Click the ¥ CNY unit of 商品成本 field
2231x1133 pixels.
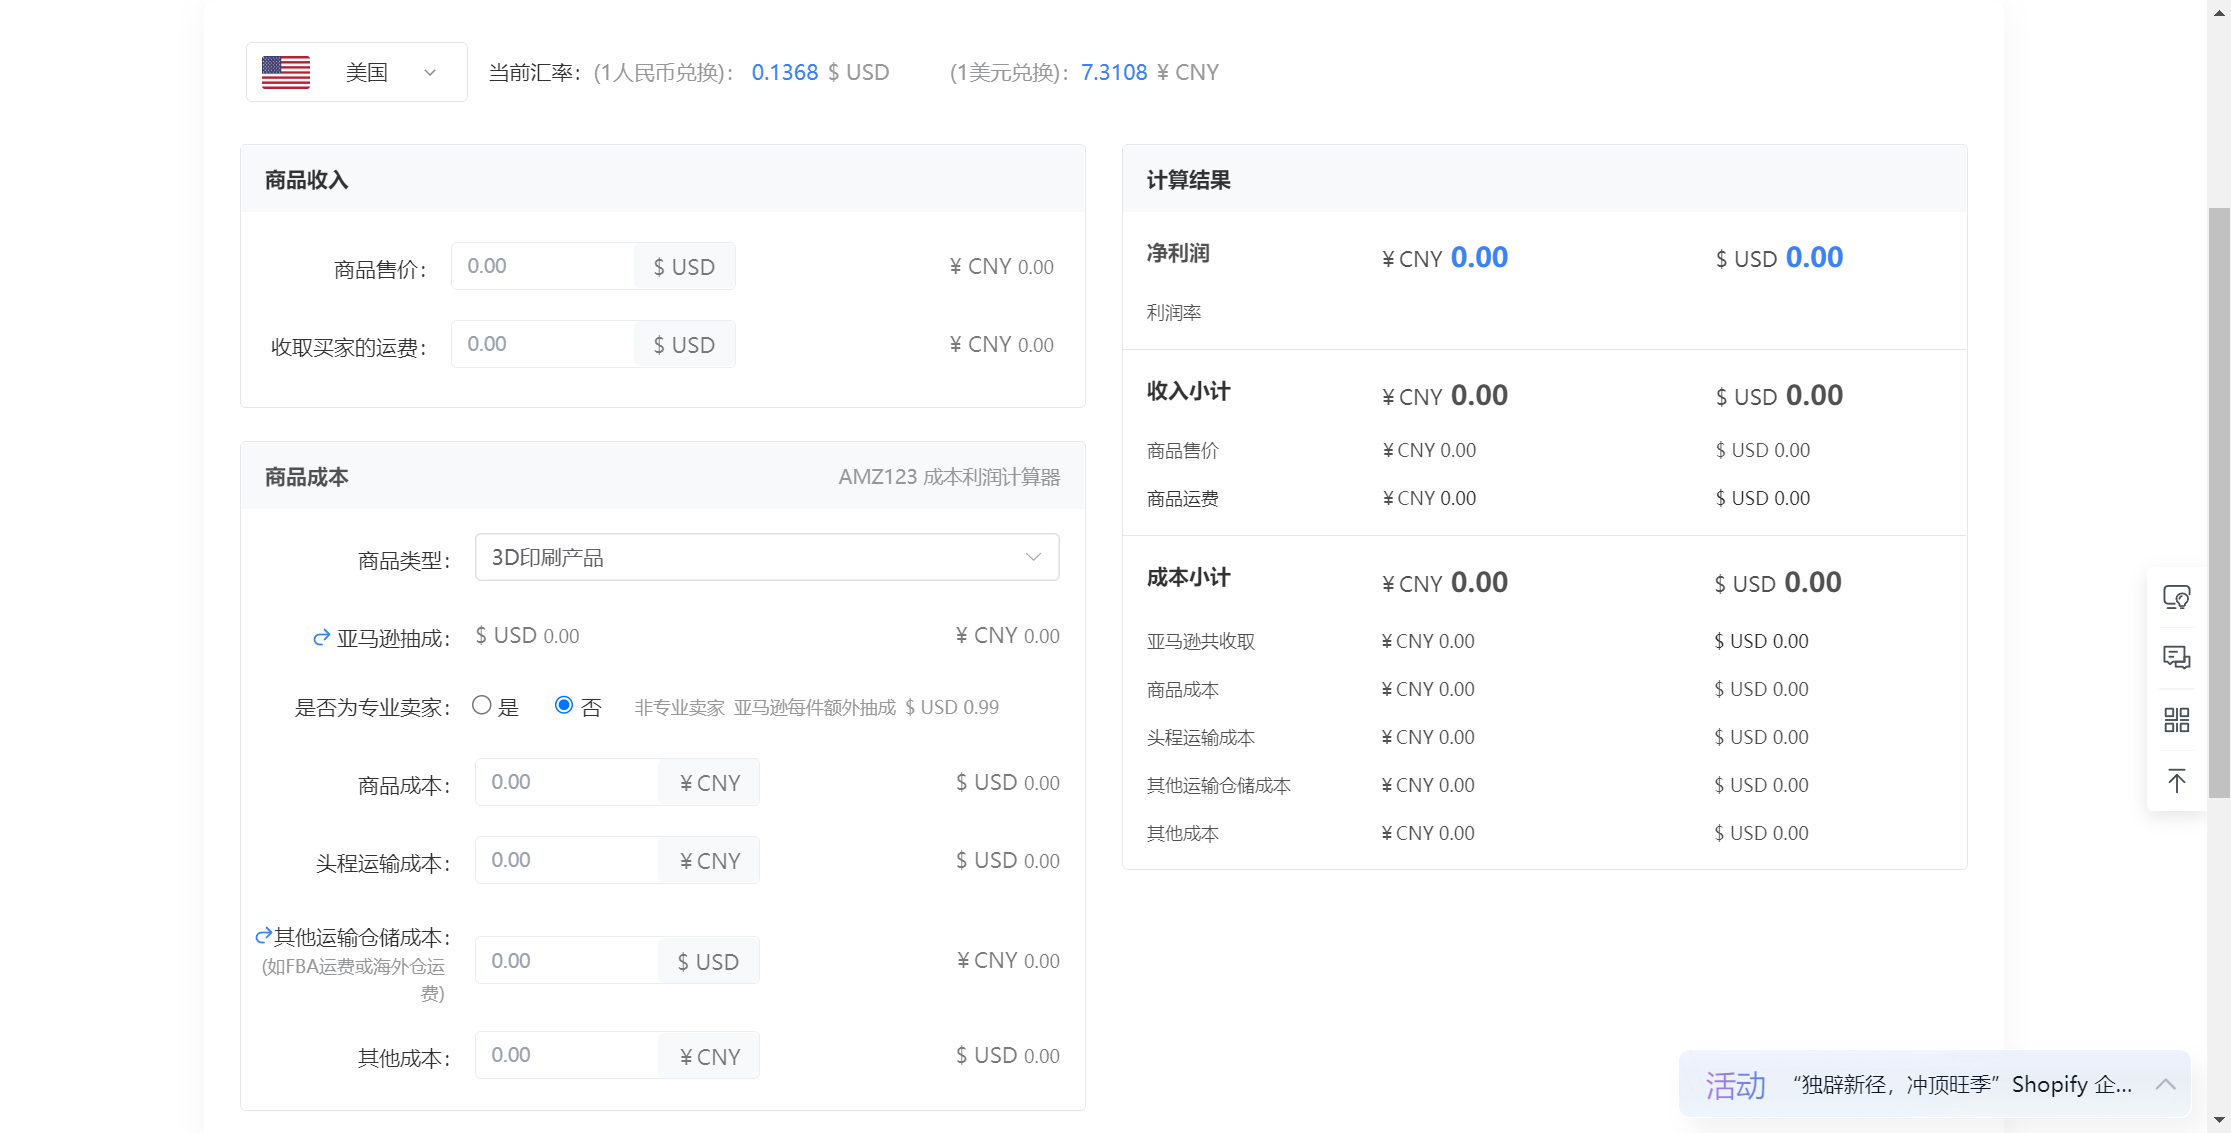pyautogui.click(x=709, y=782)
